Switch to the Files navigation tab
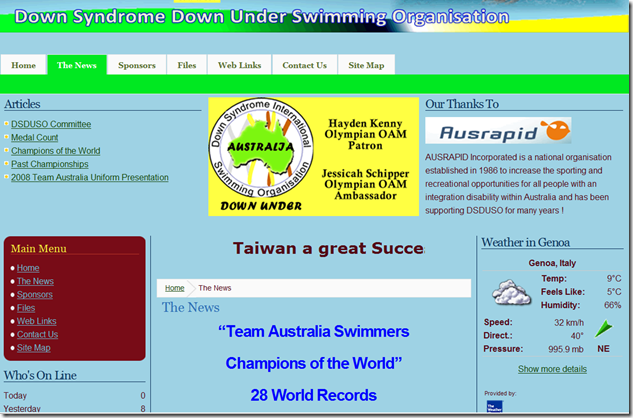Viewport: 633px width, 418px height. point(187,65)
